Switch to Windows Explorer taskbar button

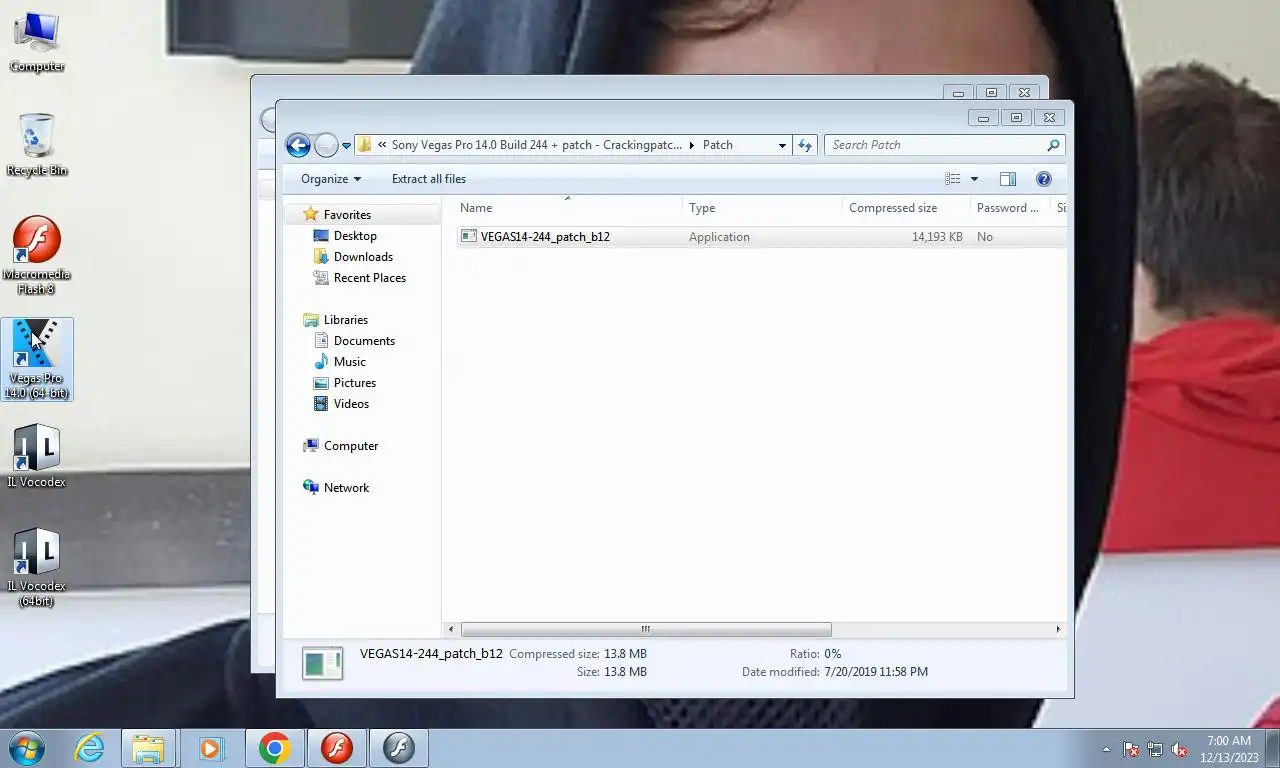click(x=148, y=748)
